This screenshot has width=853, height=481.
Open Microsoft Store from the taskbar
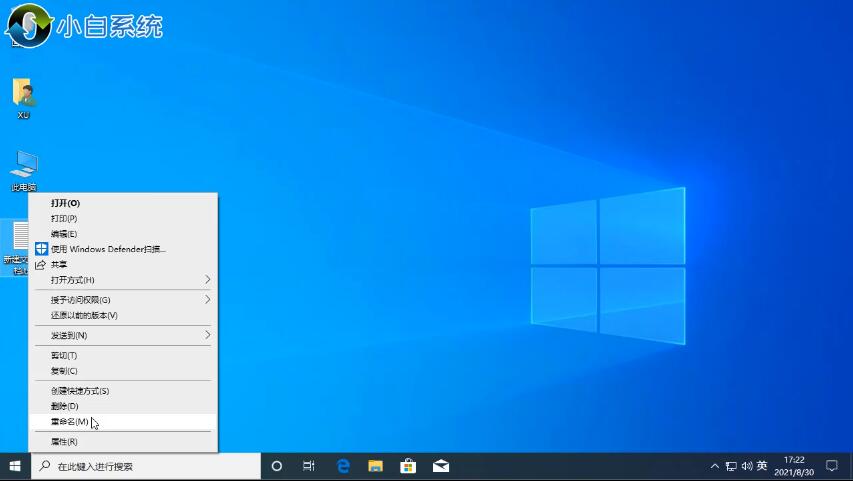click(x=408, y=466)
